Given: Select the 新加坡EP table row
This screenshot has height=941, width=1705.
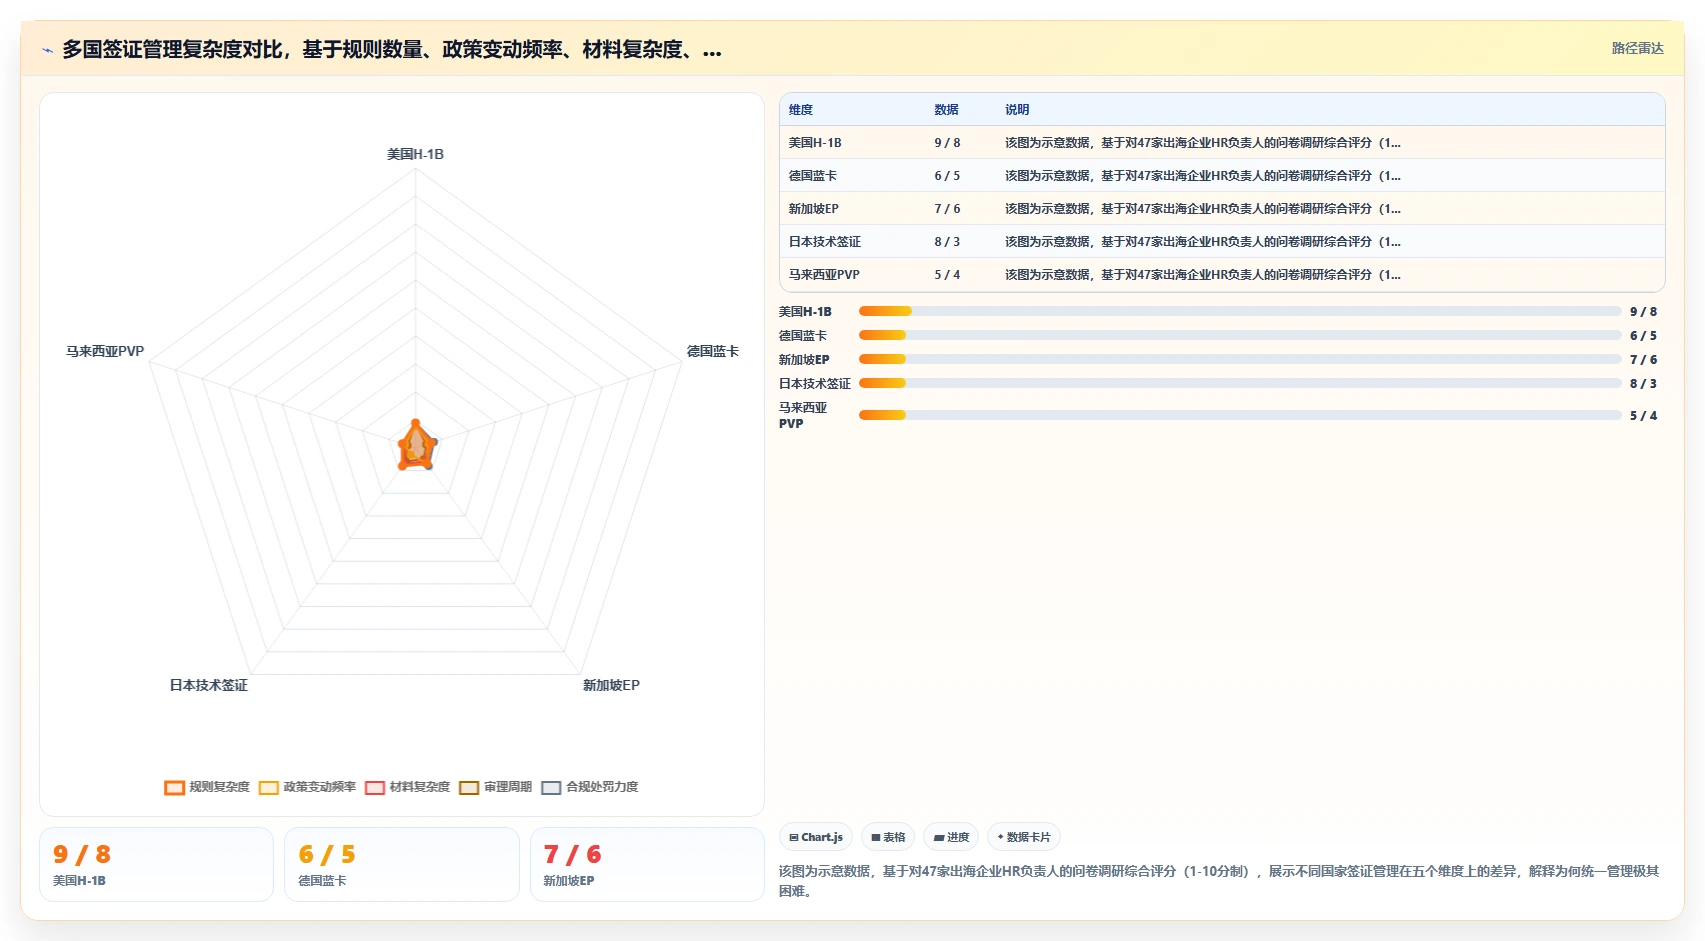Looking at the screenshot, I should [1222, 209].
